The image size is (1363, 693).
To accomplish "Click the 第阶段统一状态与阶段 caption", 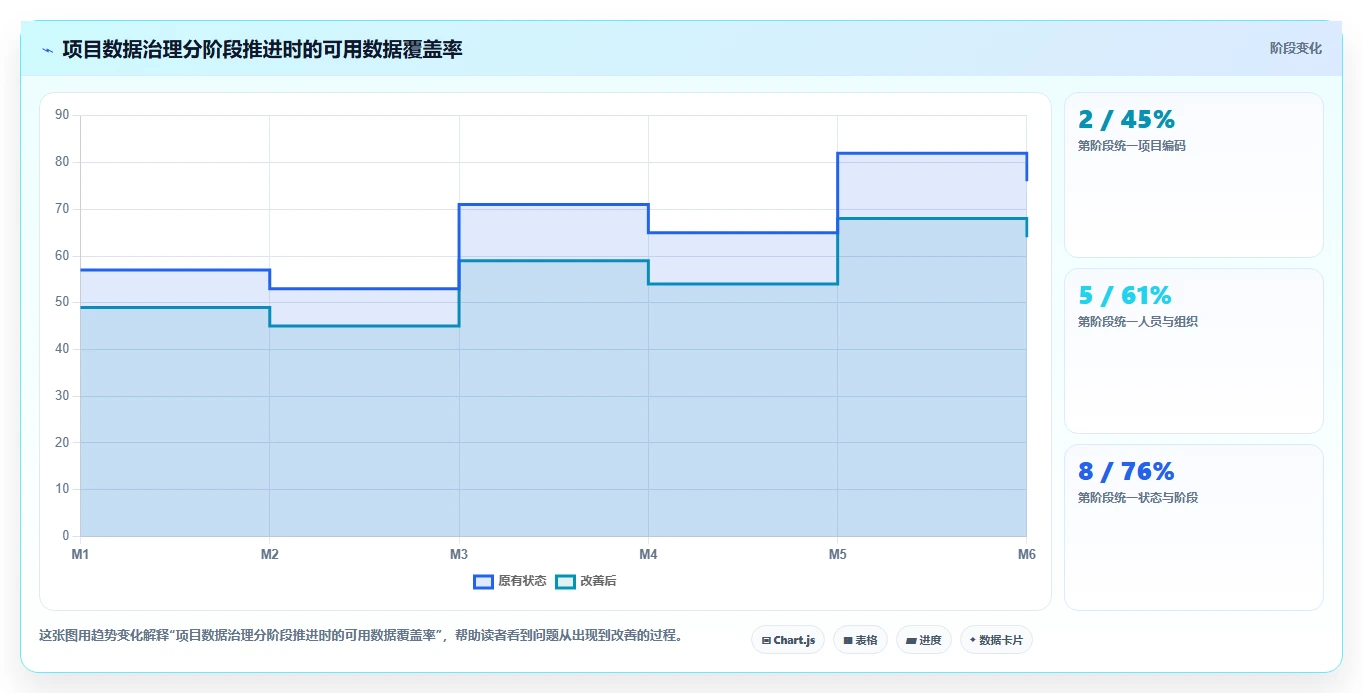I will tap(1137, 498).
